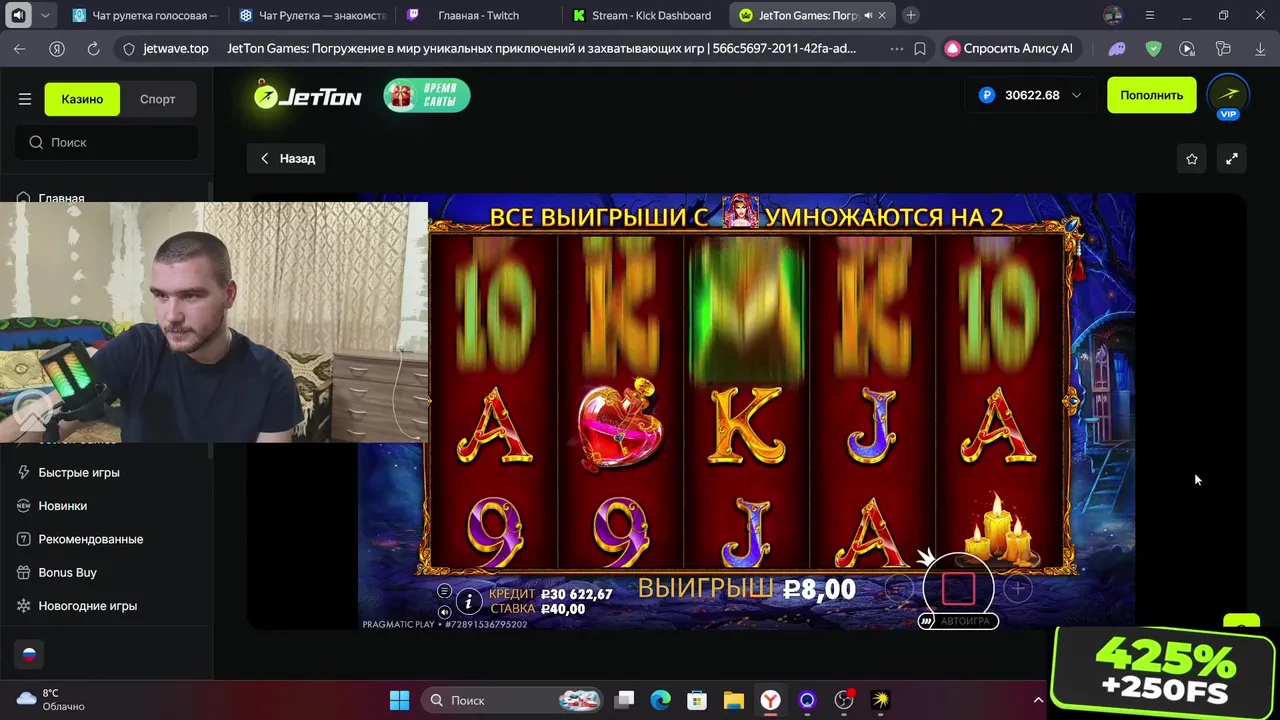The width and height of the screenshot is (1280, 720).
Task: Click the Windows taskbar Поиск box
Action: pyautogui.click(x=512, y=700)
